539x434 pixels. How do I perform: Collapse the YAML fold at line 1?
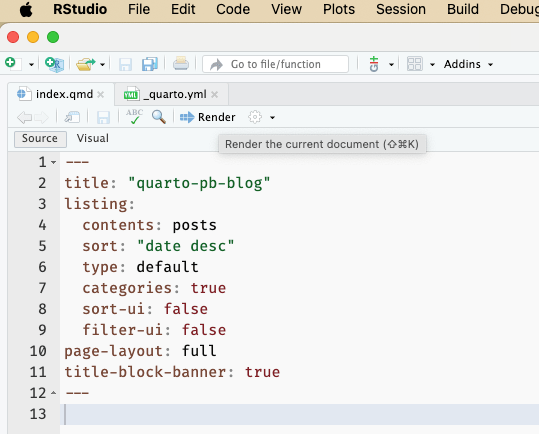point(53,162)
